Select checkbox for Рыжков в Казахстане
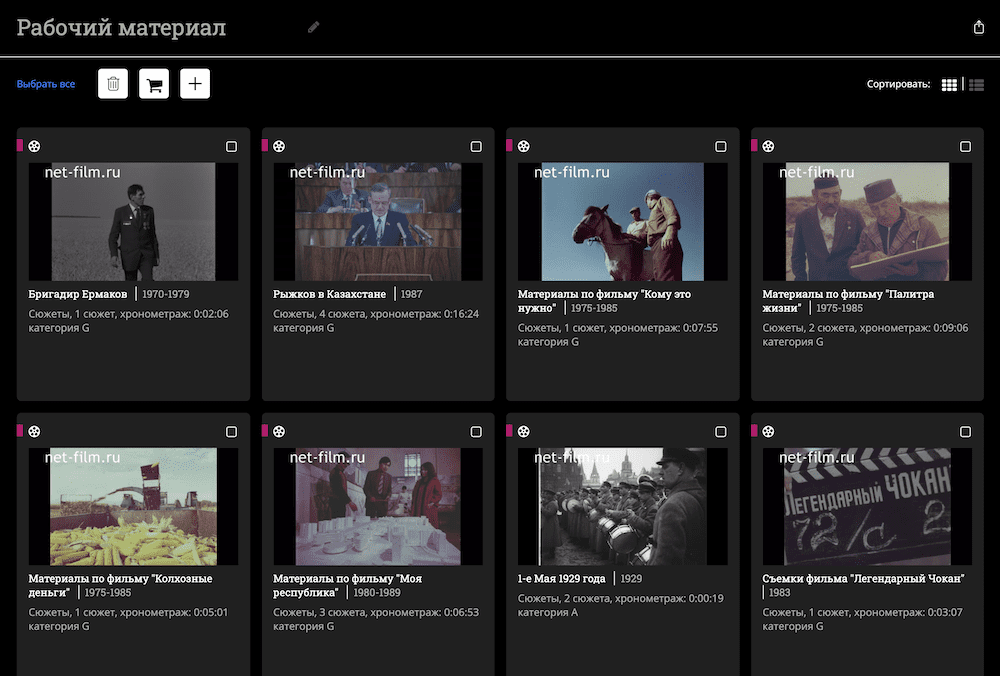The height and width of the screenshot is (676, 1000). 476,147
